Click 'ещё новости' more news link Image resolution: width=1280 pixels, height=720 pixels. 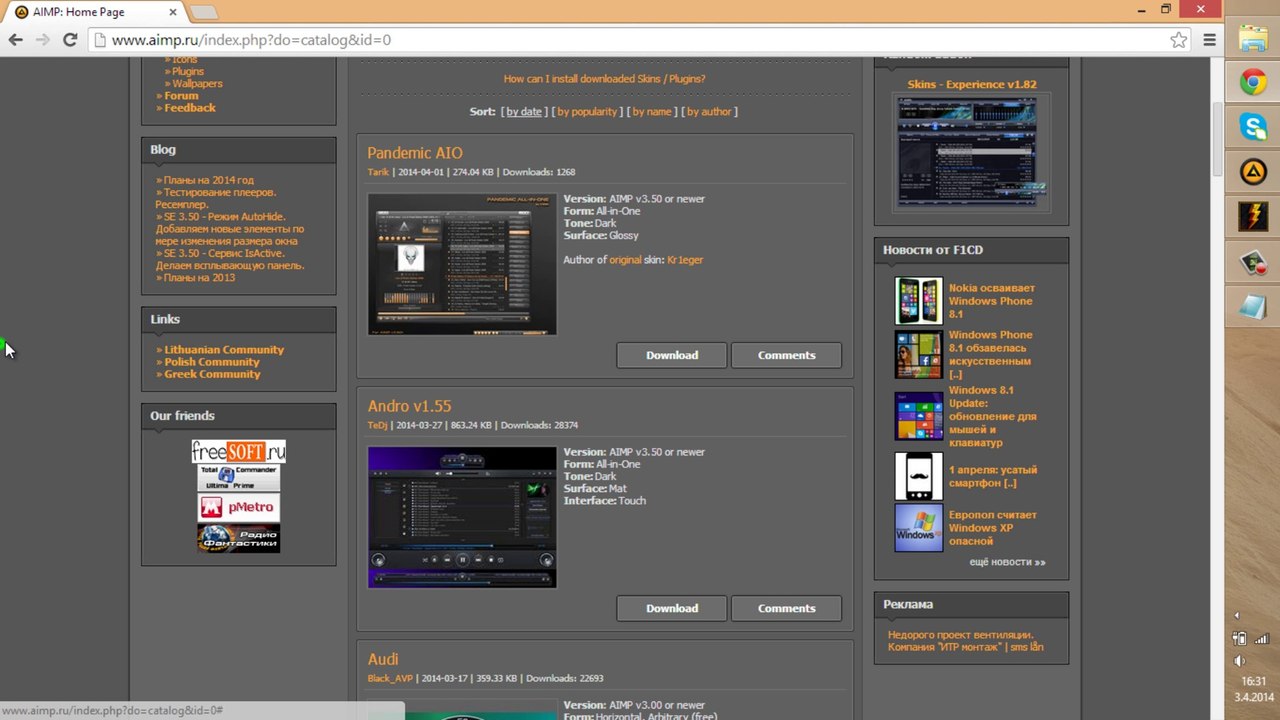coord(1007,562)
